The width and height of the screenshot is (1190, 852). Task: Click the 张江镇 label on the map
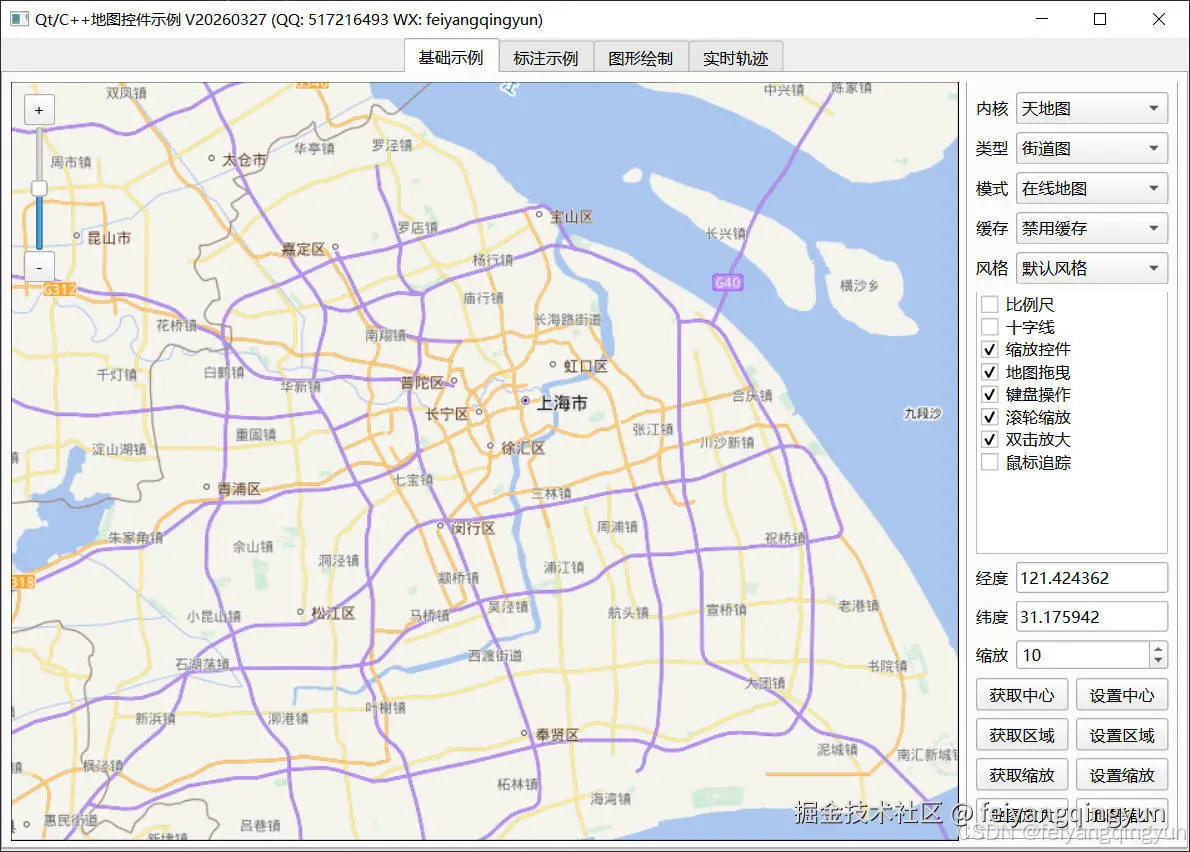pyautogui.click(x=653, y=429)
